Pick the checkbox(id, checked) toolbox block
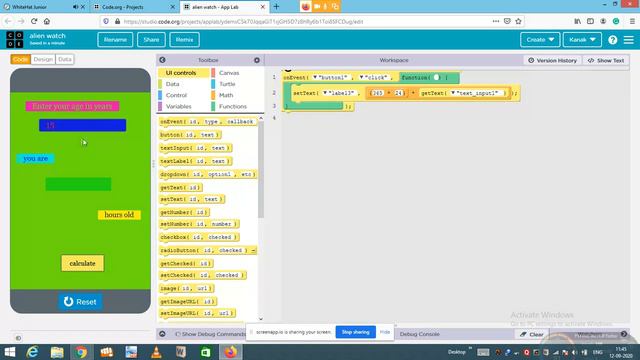This screenshot has height=360, width=640. (199, 237)
